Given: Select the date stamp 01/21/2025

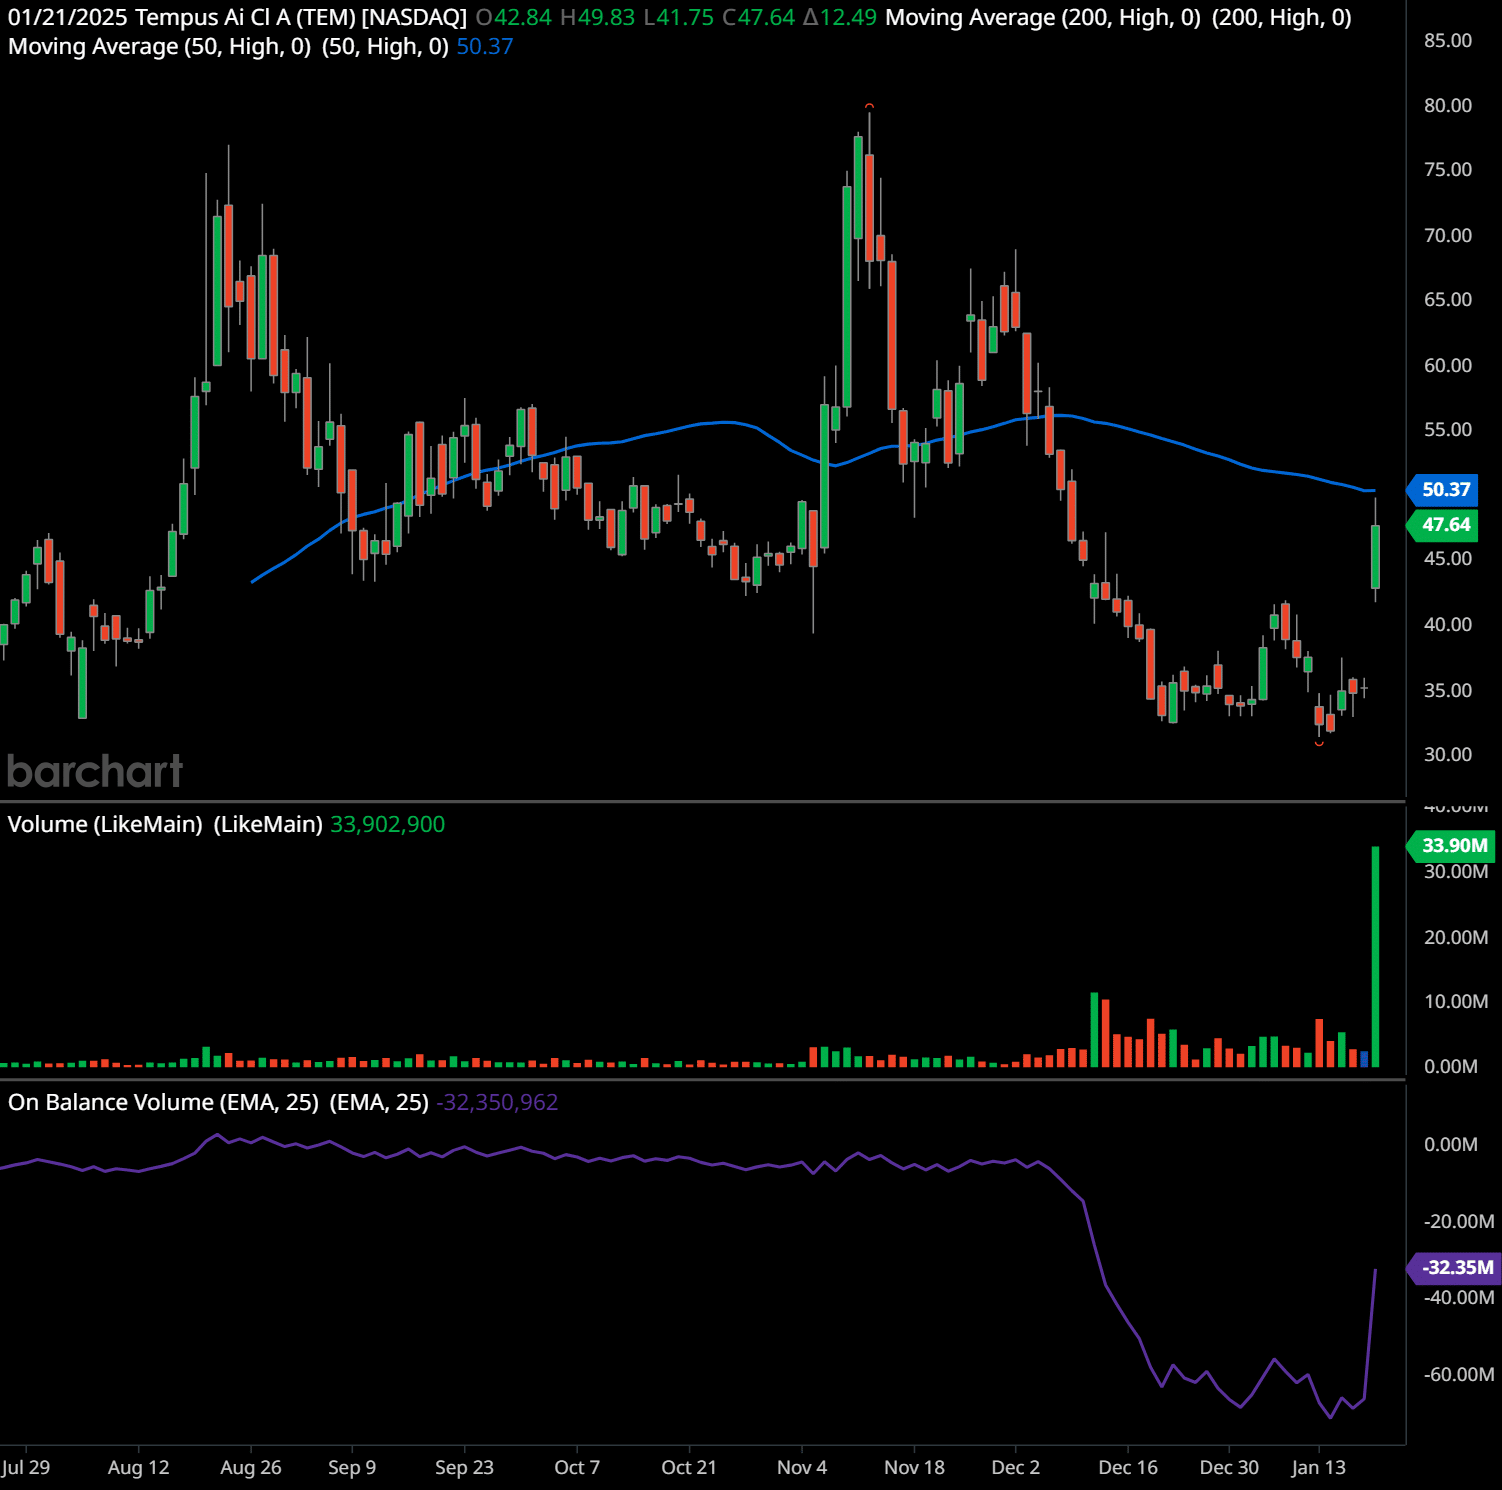Looking at the screenshot, I should tap(67, 16).
